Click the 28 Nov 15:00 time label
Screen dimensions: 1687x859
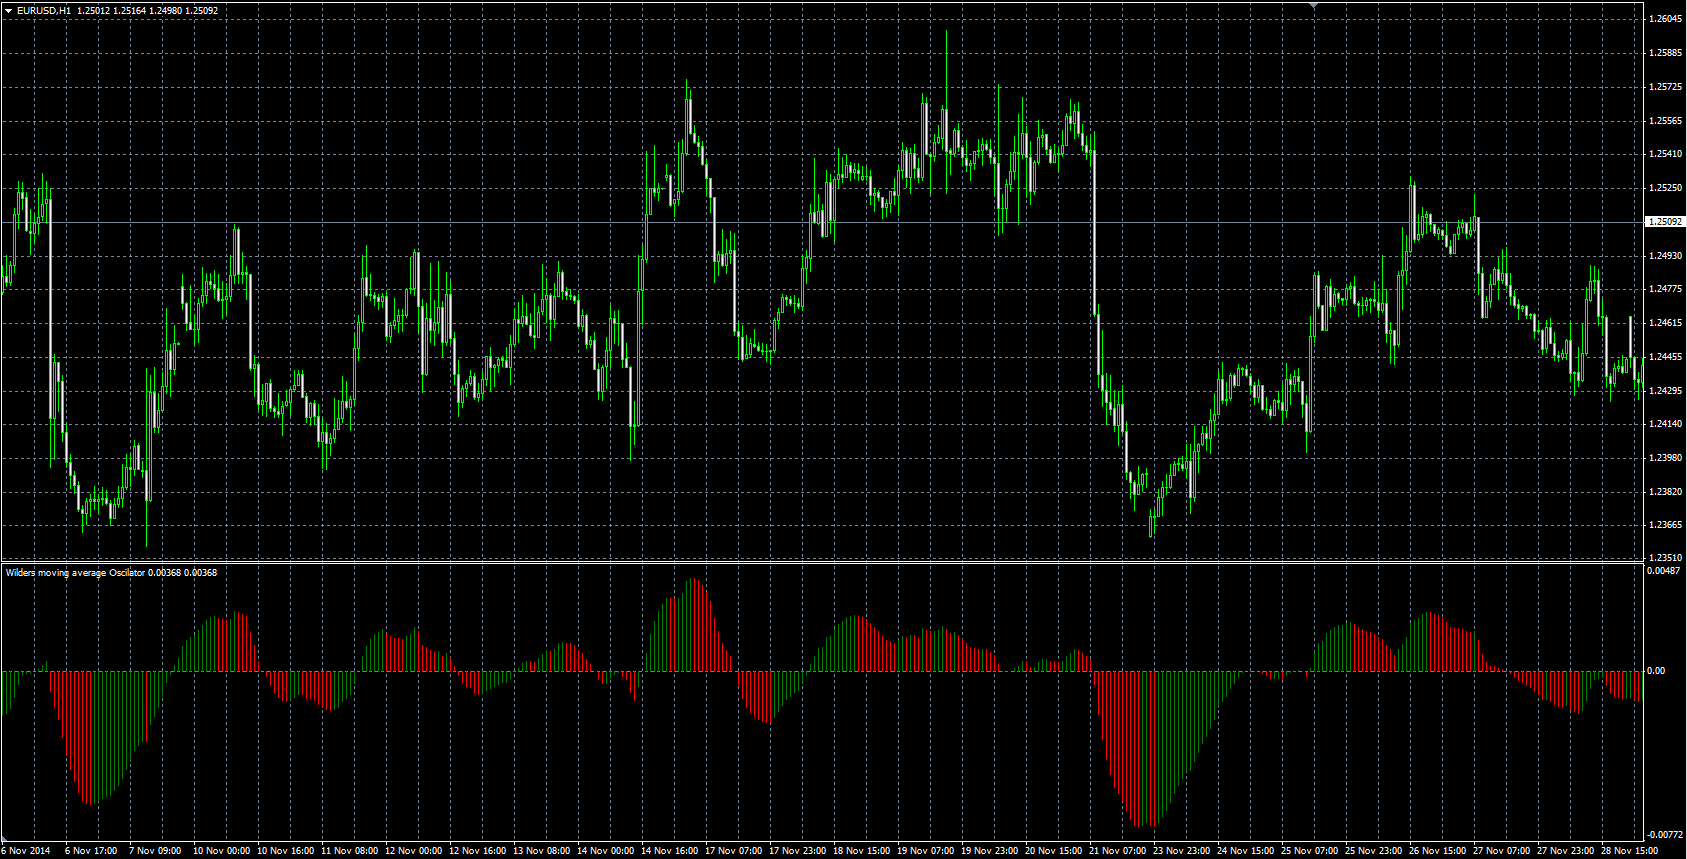(1630, 851)
